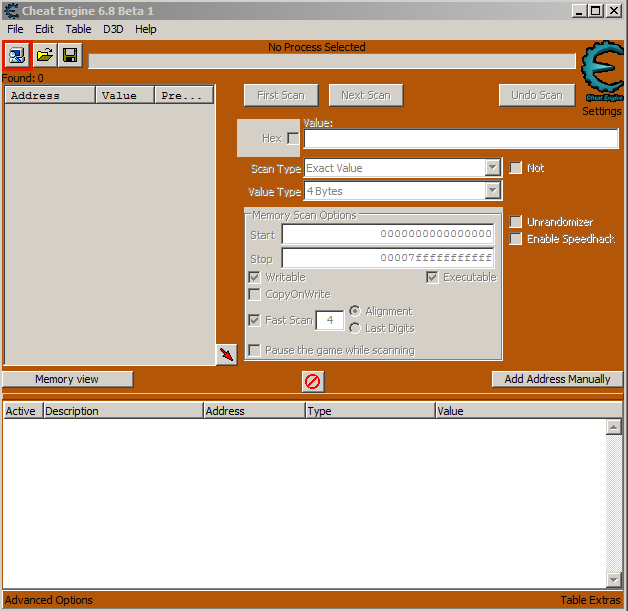Screen dimensions: 628x611
Task: Toggle the Hex checkbox
Action: (293, 139)
